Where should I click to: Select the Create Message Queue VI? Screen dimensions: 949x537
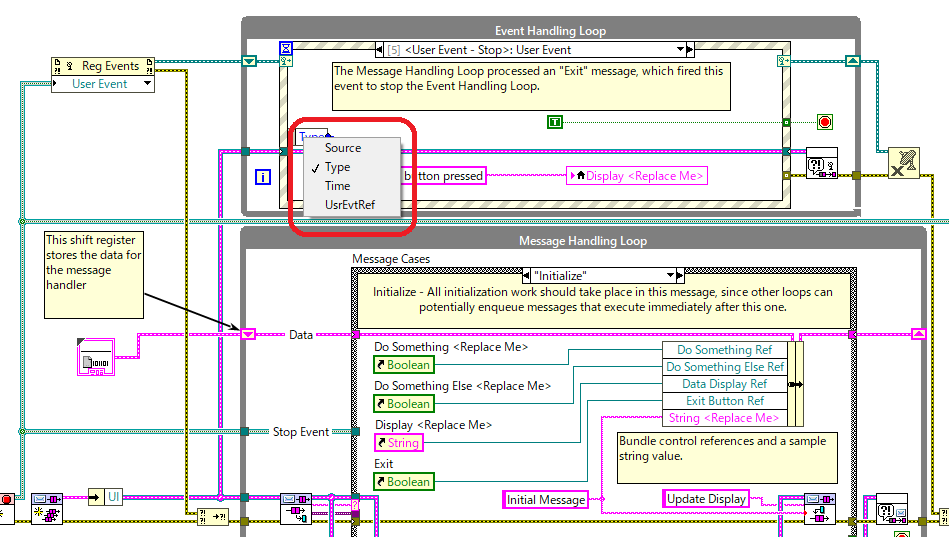(x=47, y=509)
